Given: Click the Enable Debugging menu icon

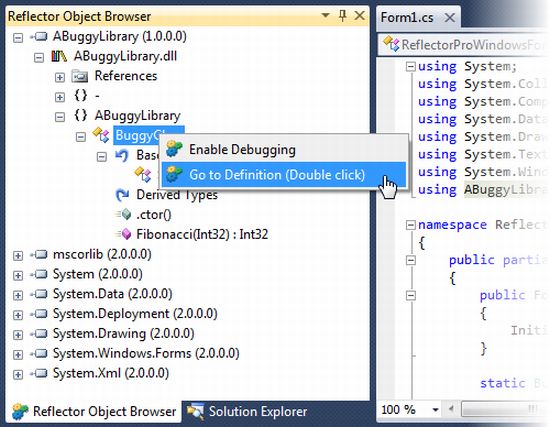Looking at the screenshot, I should [174, 149].
